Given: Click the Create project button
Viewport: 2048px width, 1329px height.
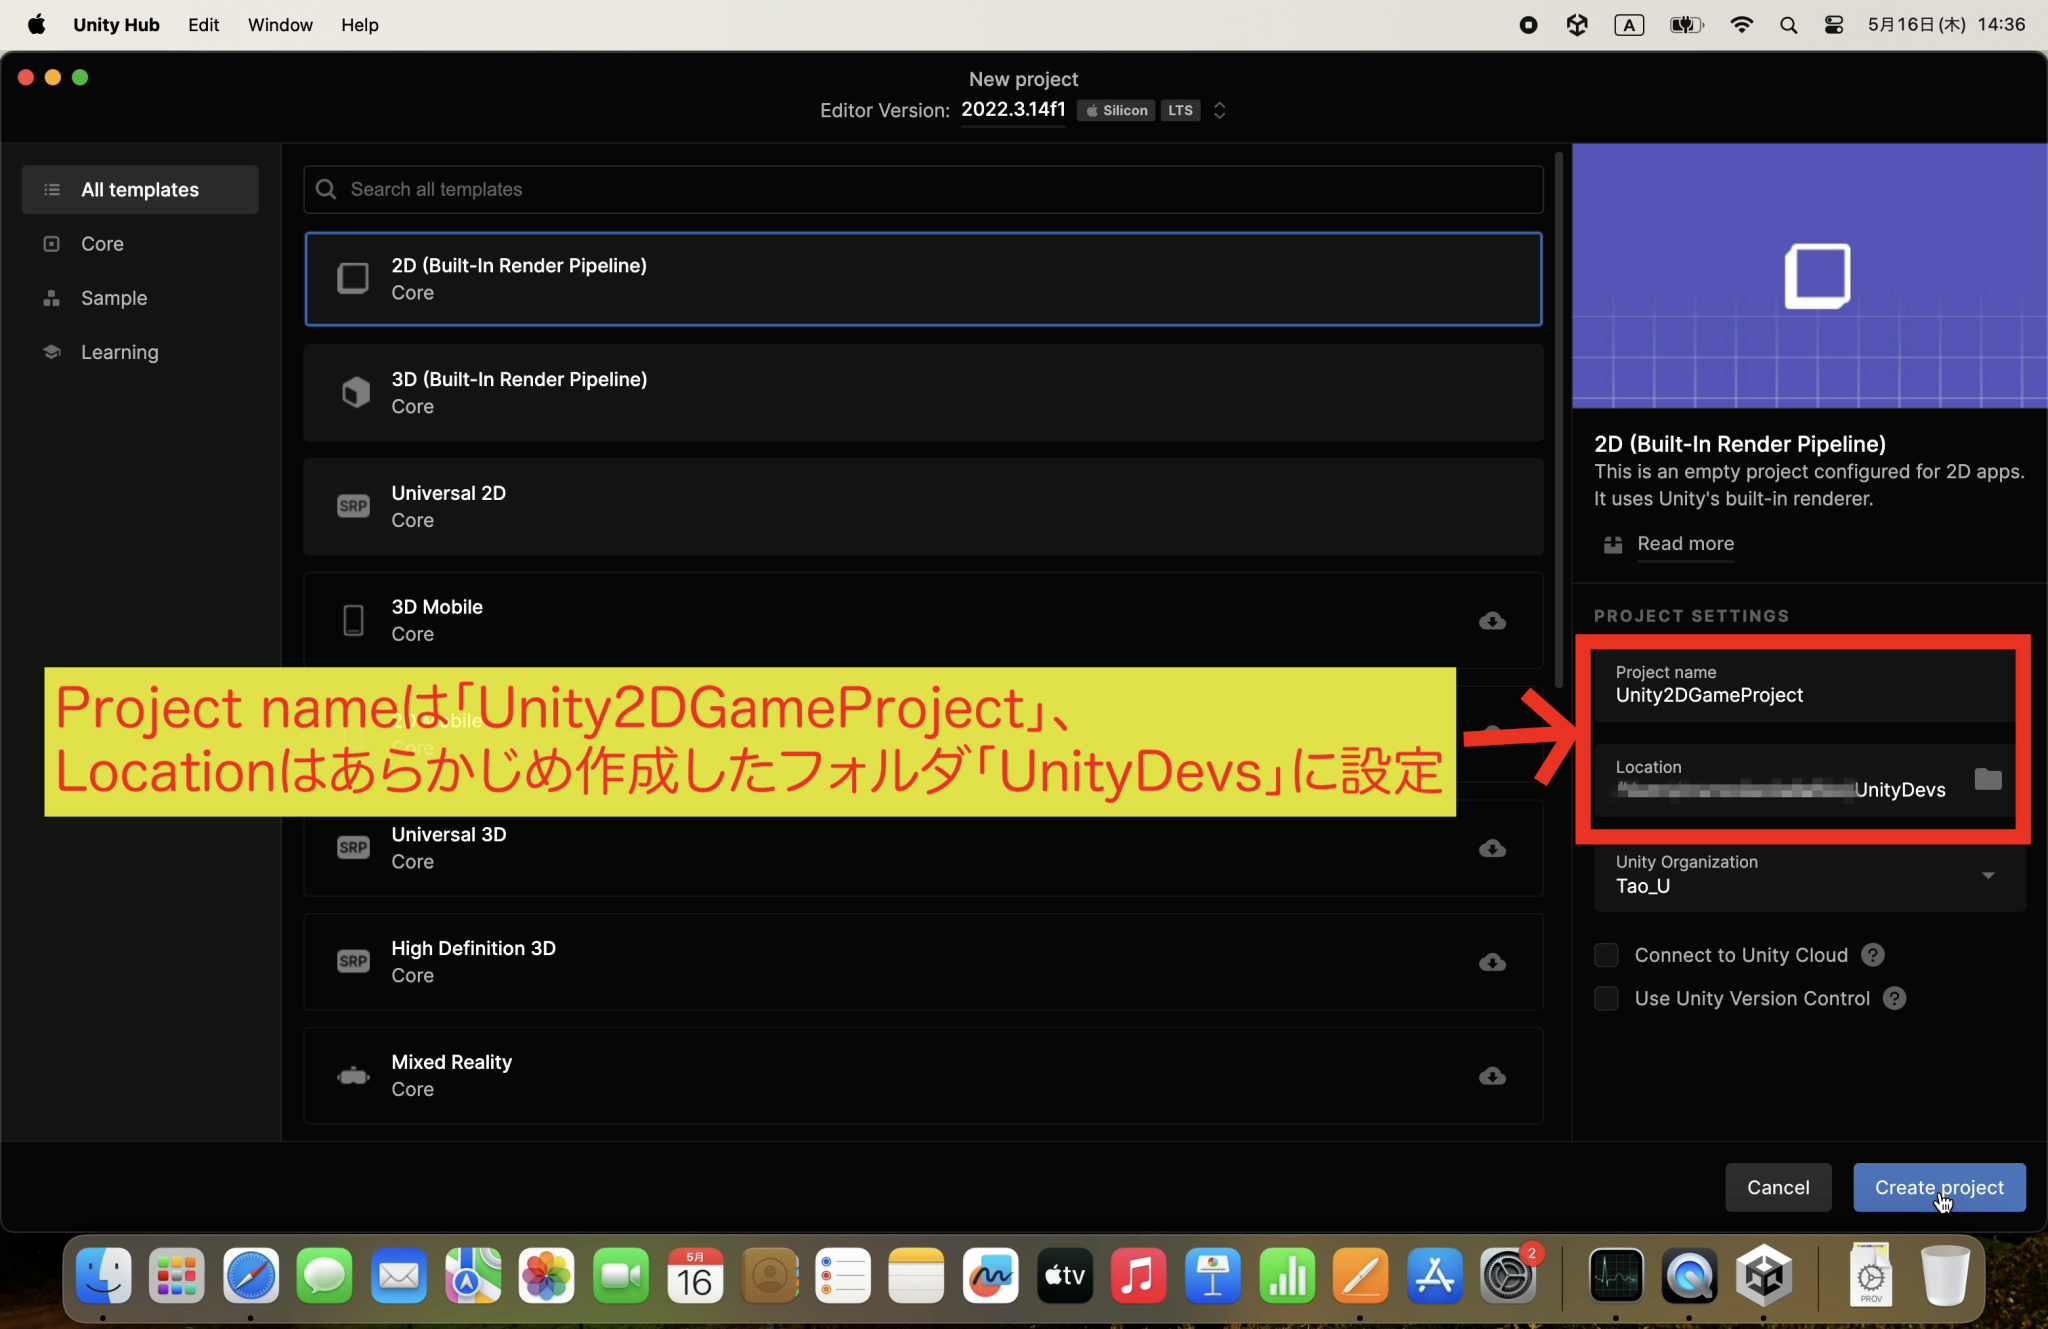Looking at the screenshot, I should click(1937, 1187).
